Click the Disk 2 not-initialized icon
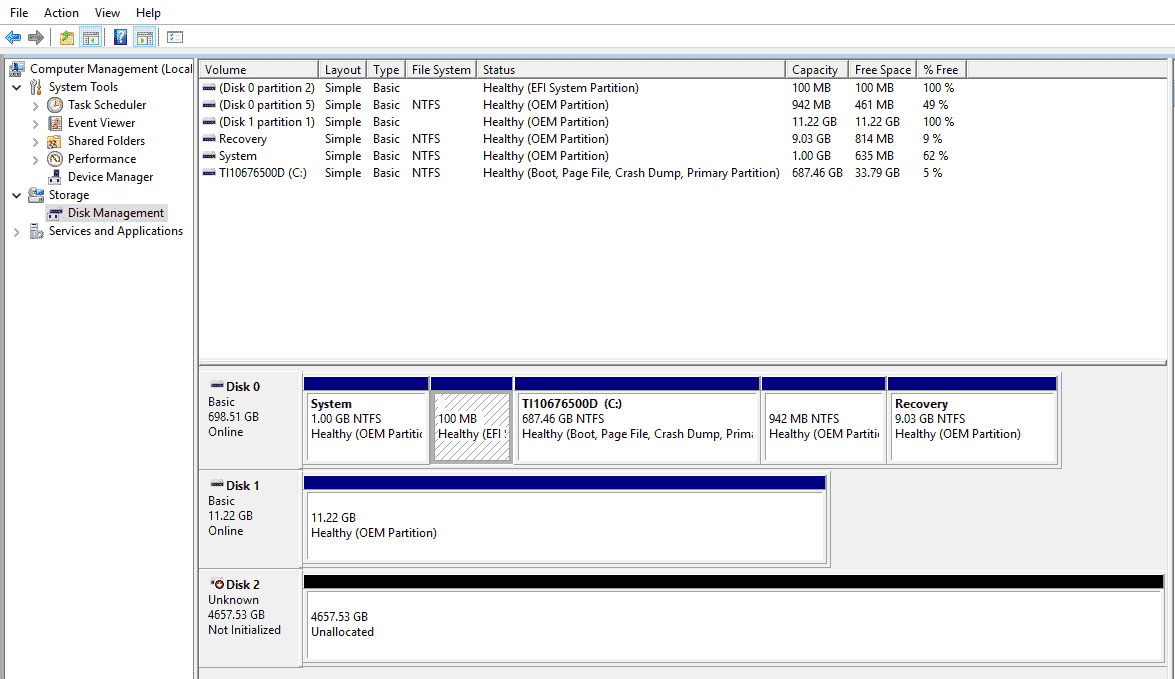1175x679 pixels. [x=217, y=584]
